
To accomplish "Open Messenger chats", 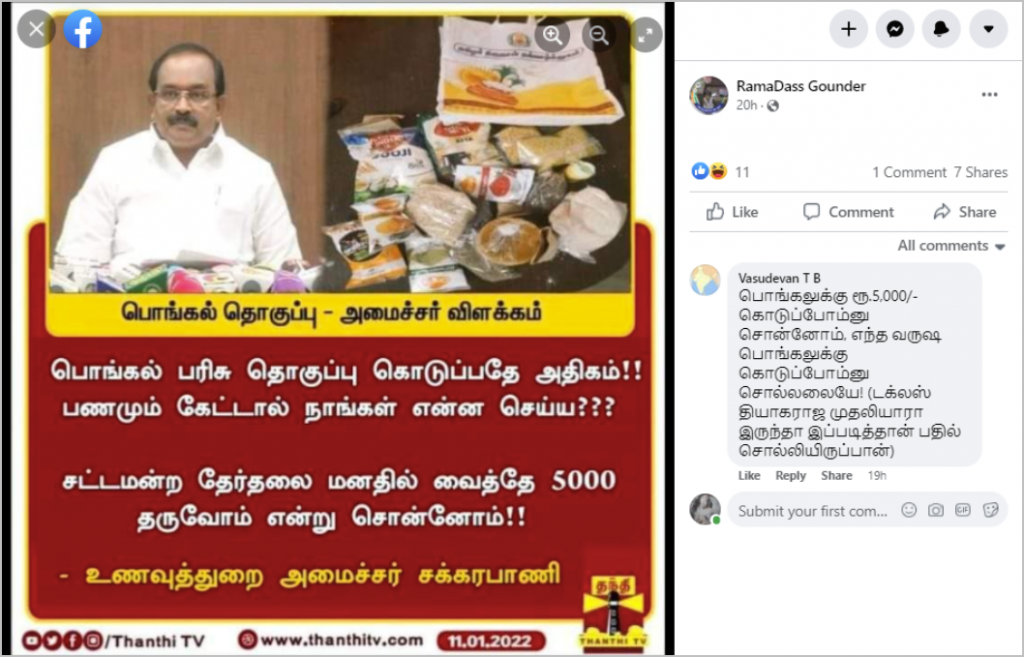I will 895,29.
